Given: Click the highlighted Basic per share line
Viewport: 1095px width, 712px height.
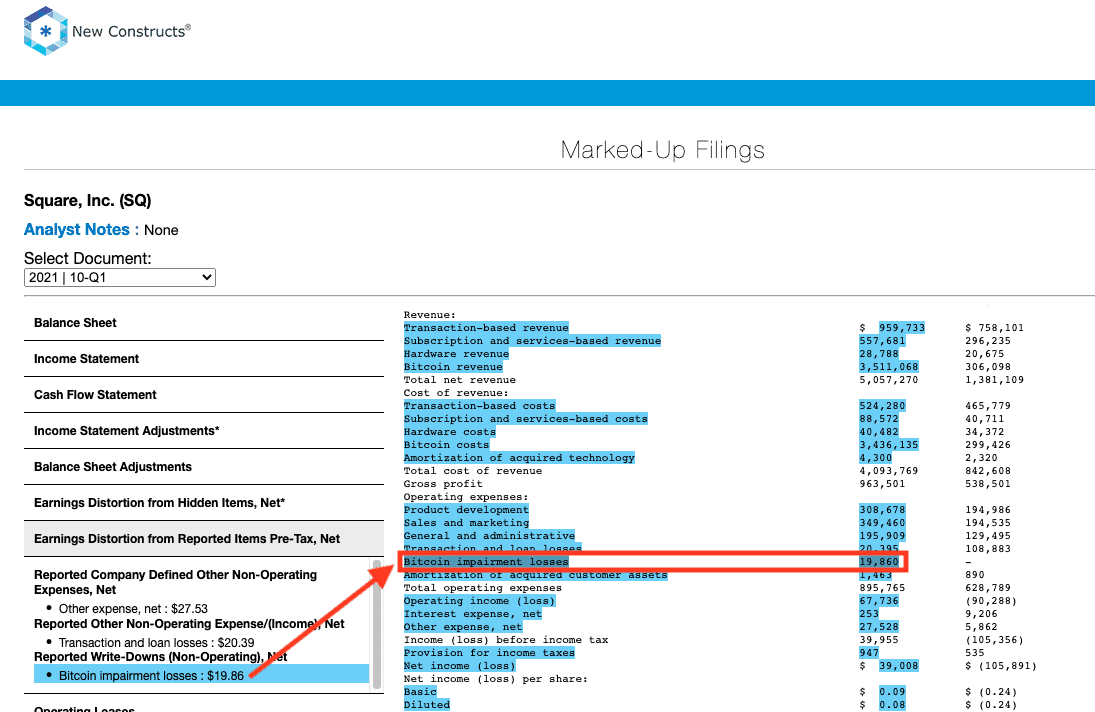Looking at the screenshot, I should pos(420,692).
